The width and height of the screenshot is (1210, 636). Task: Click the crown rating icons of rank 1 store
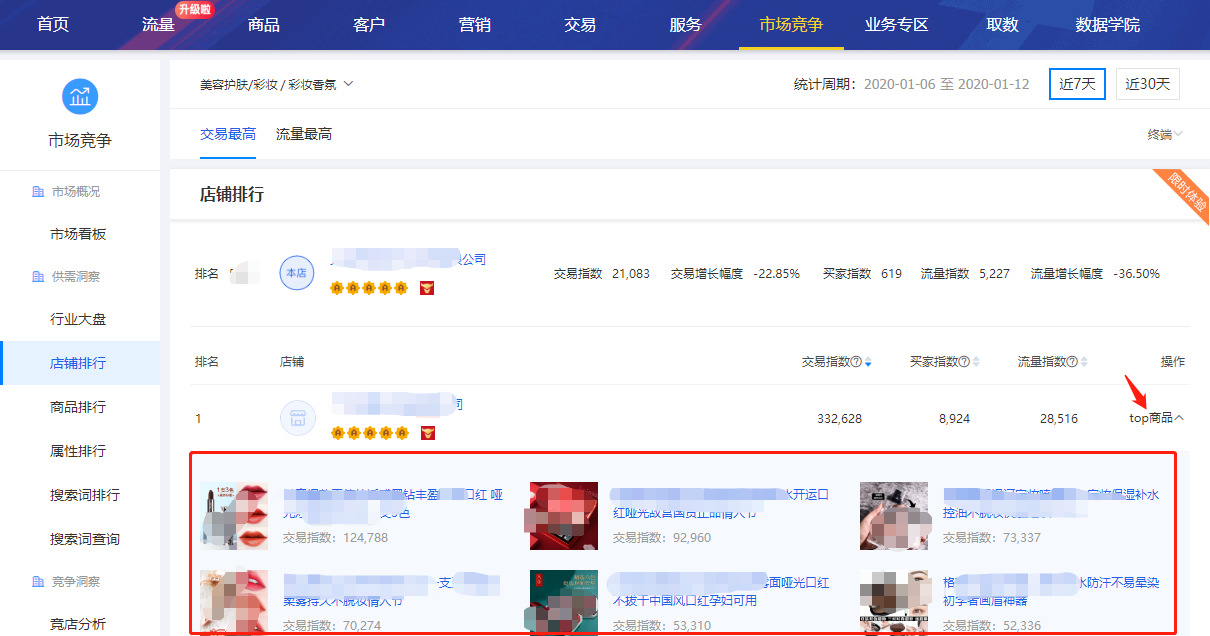click(369, 433)
